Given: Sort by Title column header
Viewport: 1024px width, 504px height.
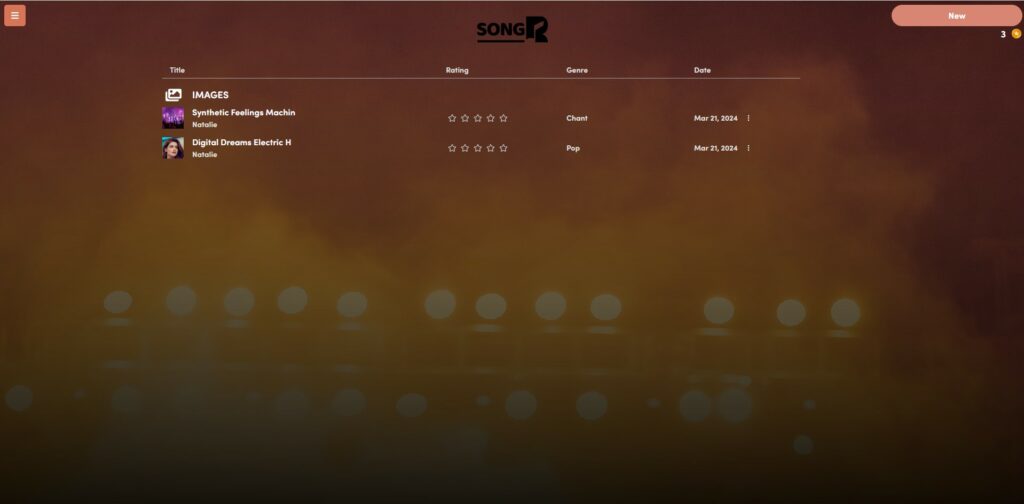Looking at the screenshot, I should [x=177, y=70].
